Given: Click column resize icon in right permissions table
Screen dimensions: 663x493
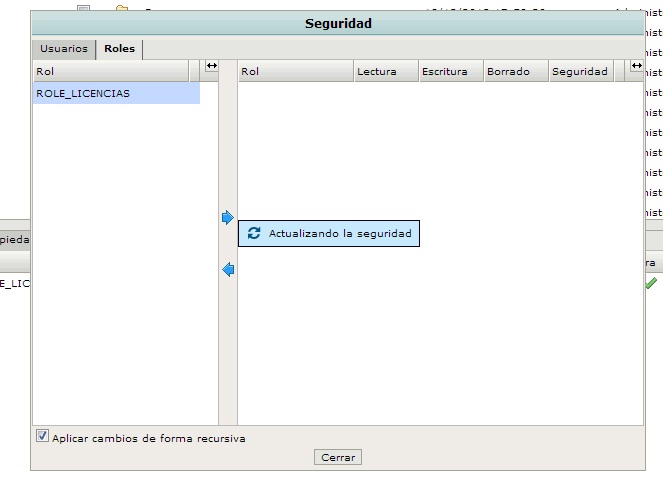Looking at the screenshot, I should pyautogui.click(x=636, y=66).
